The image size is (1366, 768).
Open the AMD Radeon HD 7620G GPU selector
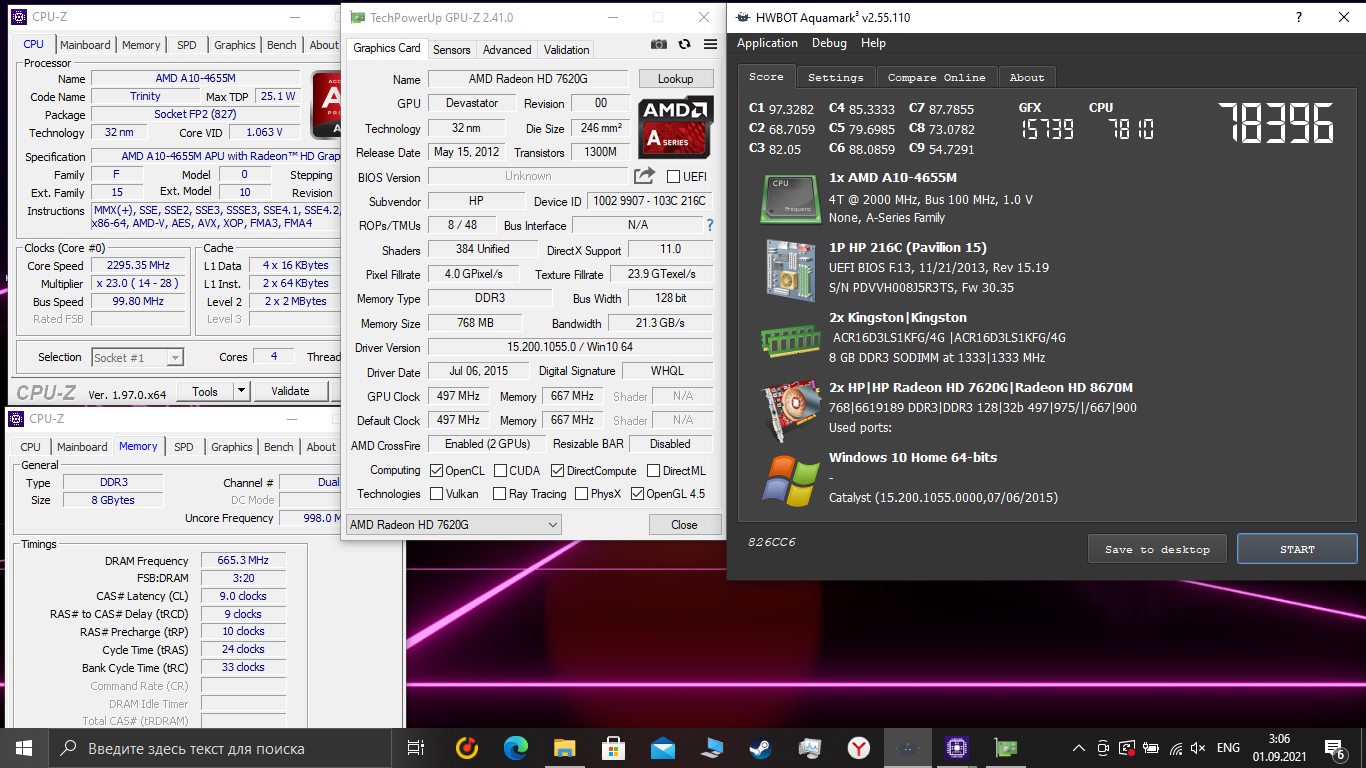coord(454,525)
